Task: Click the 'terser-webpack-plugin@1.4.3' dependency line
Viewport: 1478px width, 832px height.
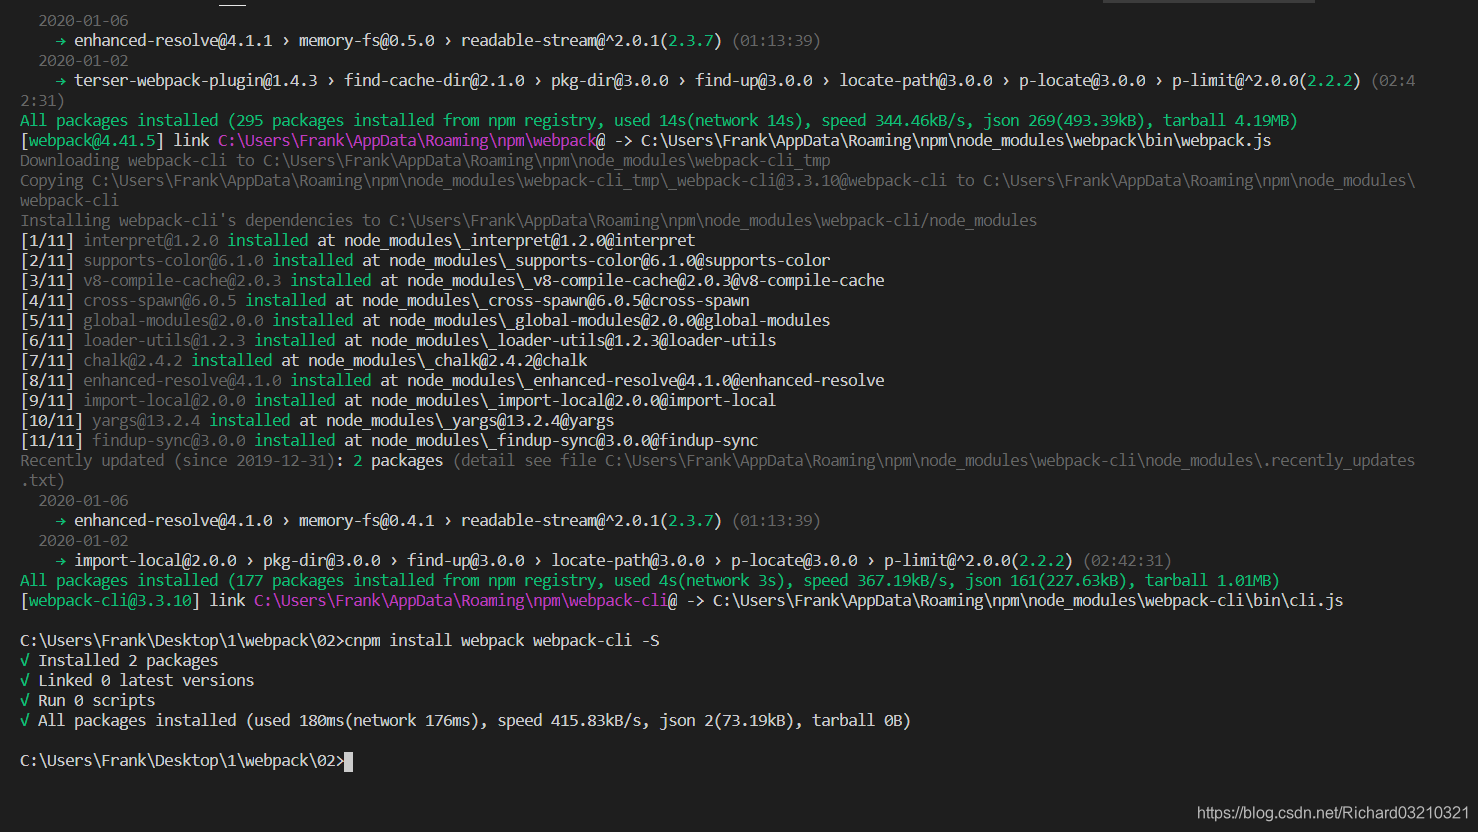Action: tap(717, 90)
